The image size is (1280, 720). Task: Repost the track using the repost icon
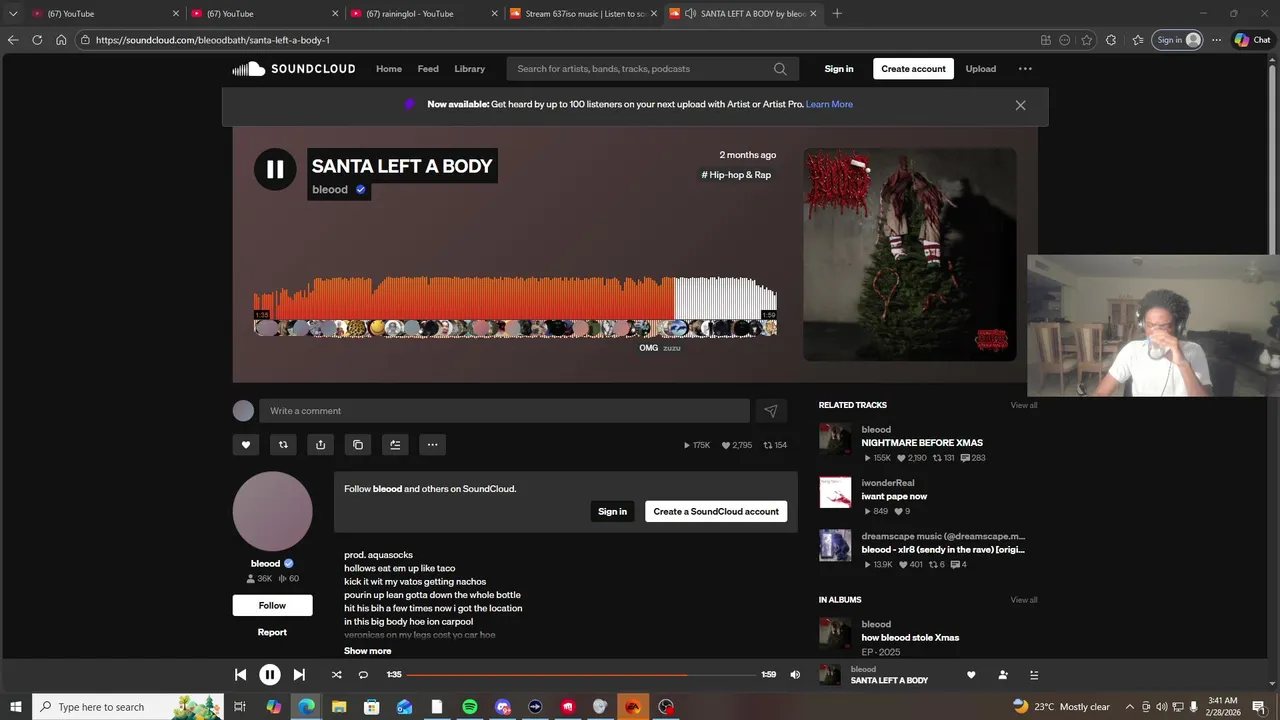click(x=283, y=445)
